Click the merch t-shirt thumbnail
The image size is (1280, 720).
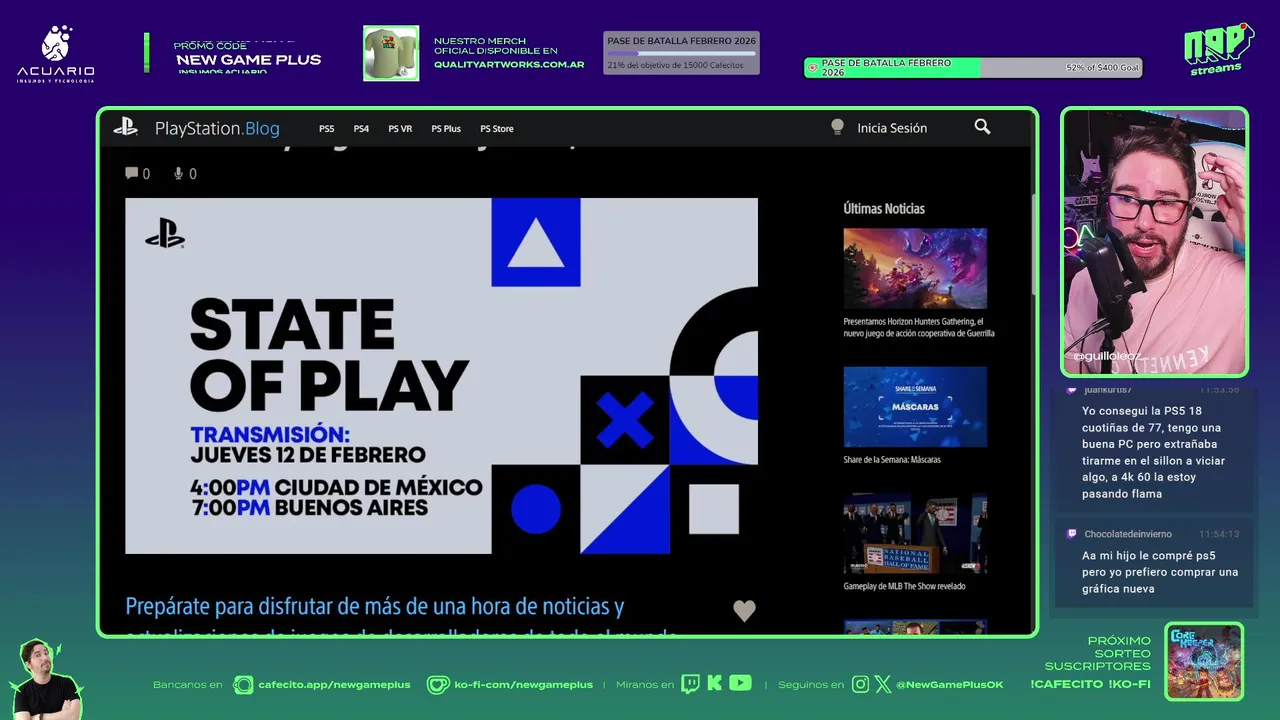391,53
